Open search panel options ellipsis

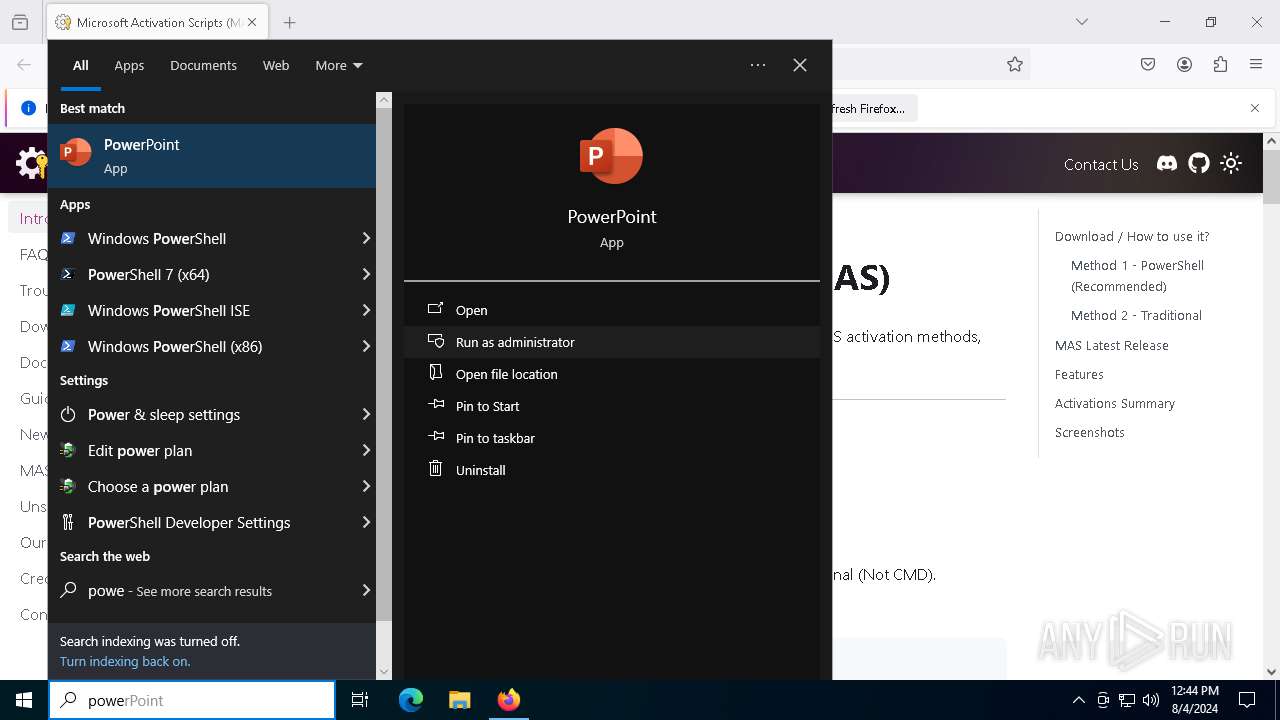(x=758, y=65)
